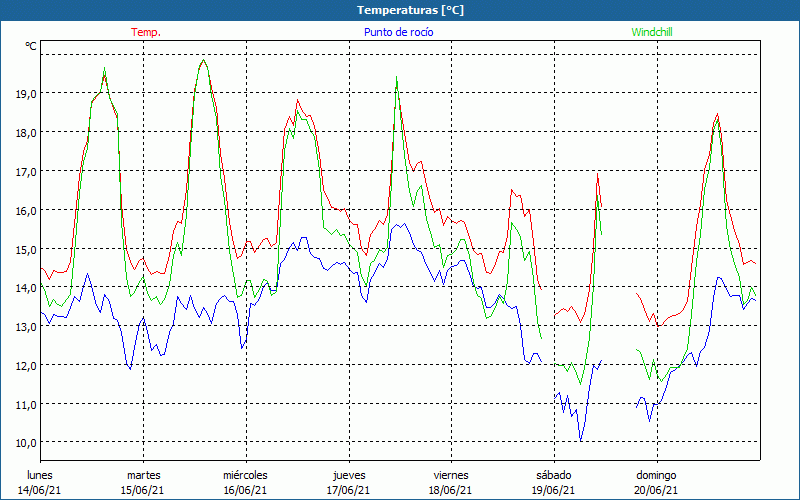Click the 15/06/21 date label
This screenshot has width=800, height=500.
(x=143, y=490)
